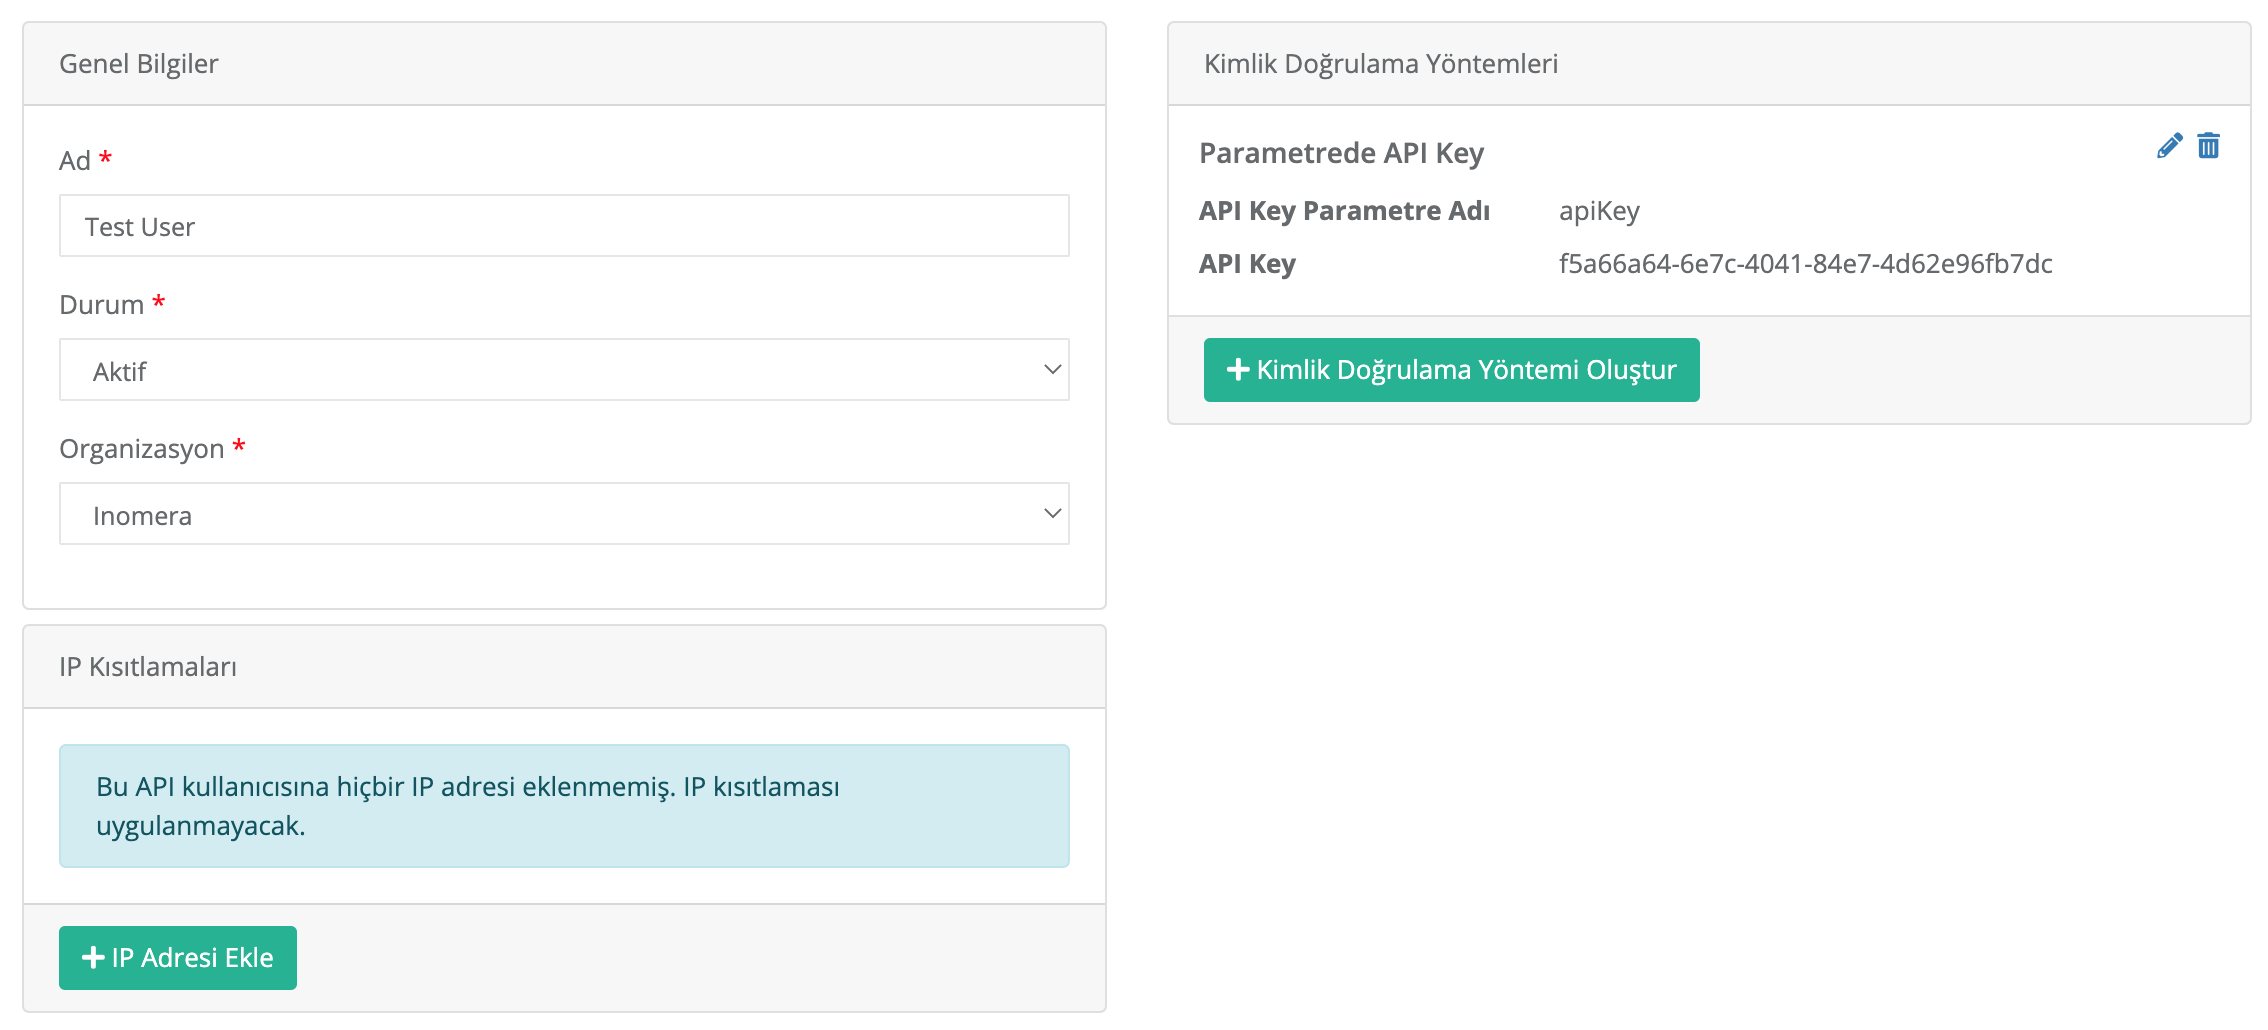Click the apiKey parameter value
The width and height of the screenshot is (2268, 1030).
click(x=1599, y=211)
